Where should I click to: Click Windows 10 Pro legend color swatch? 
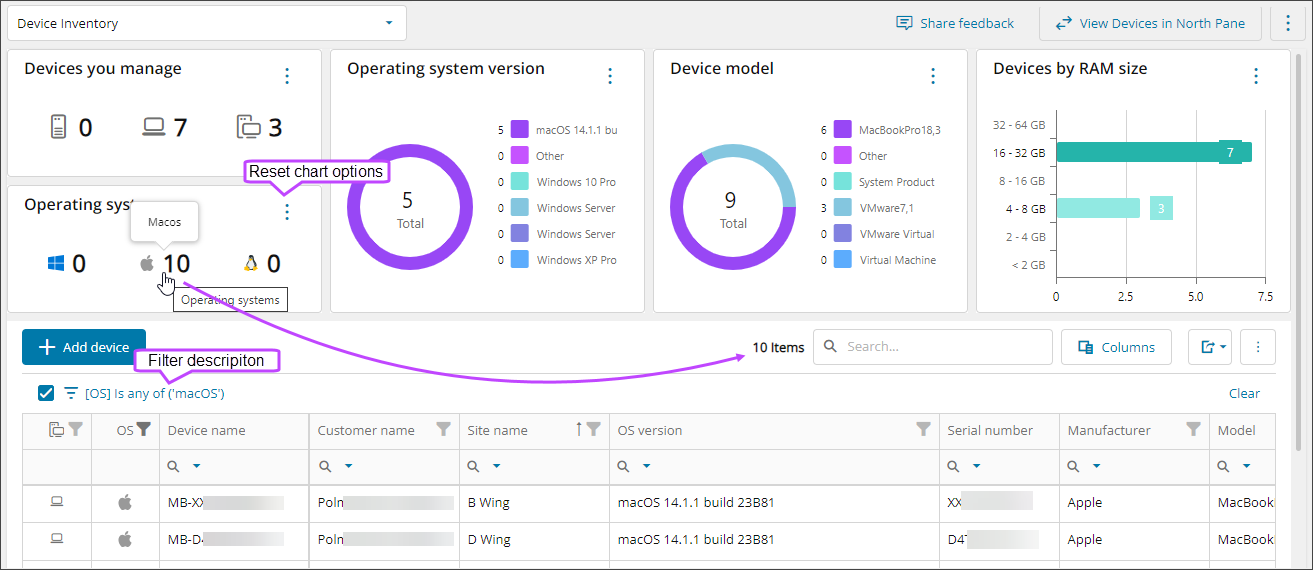[x=519, y=182]
